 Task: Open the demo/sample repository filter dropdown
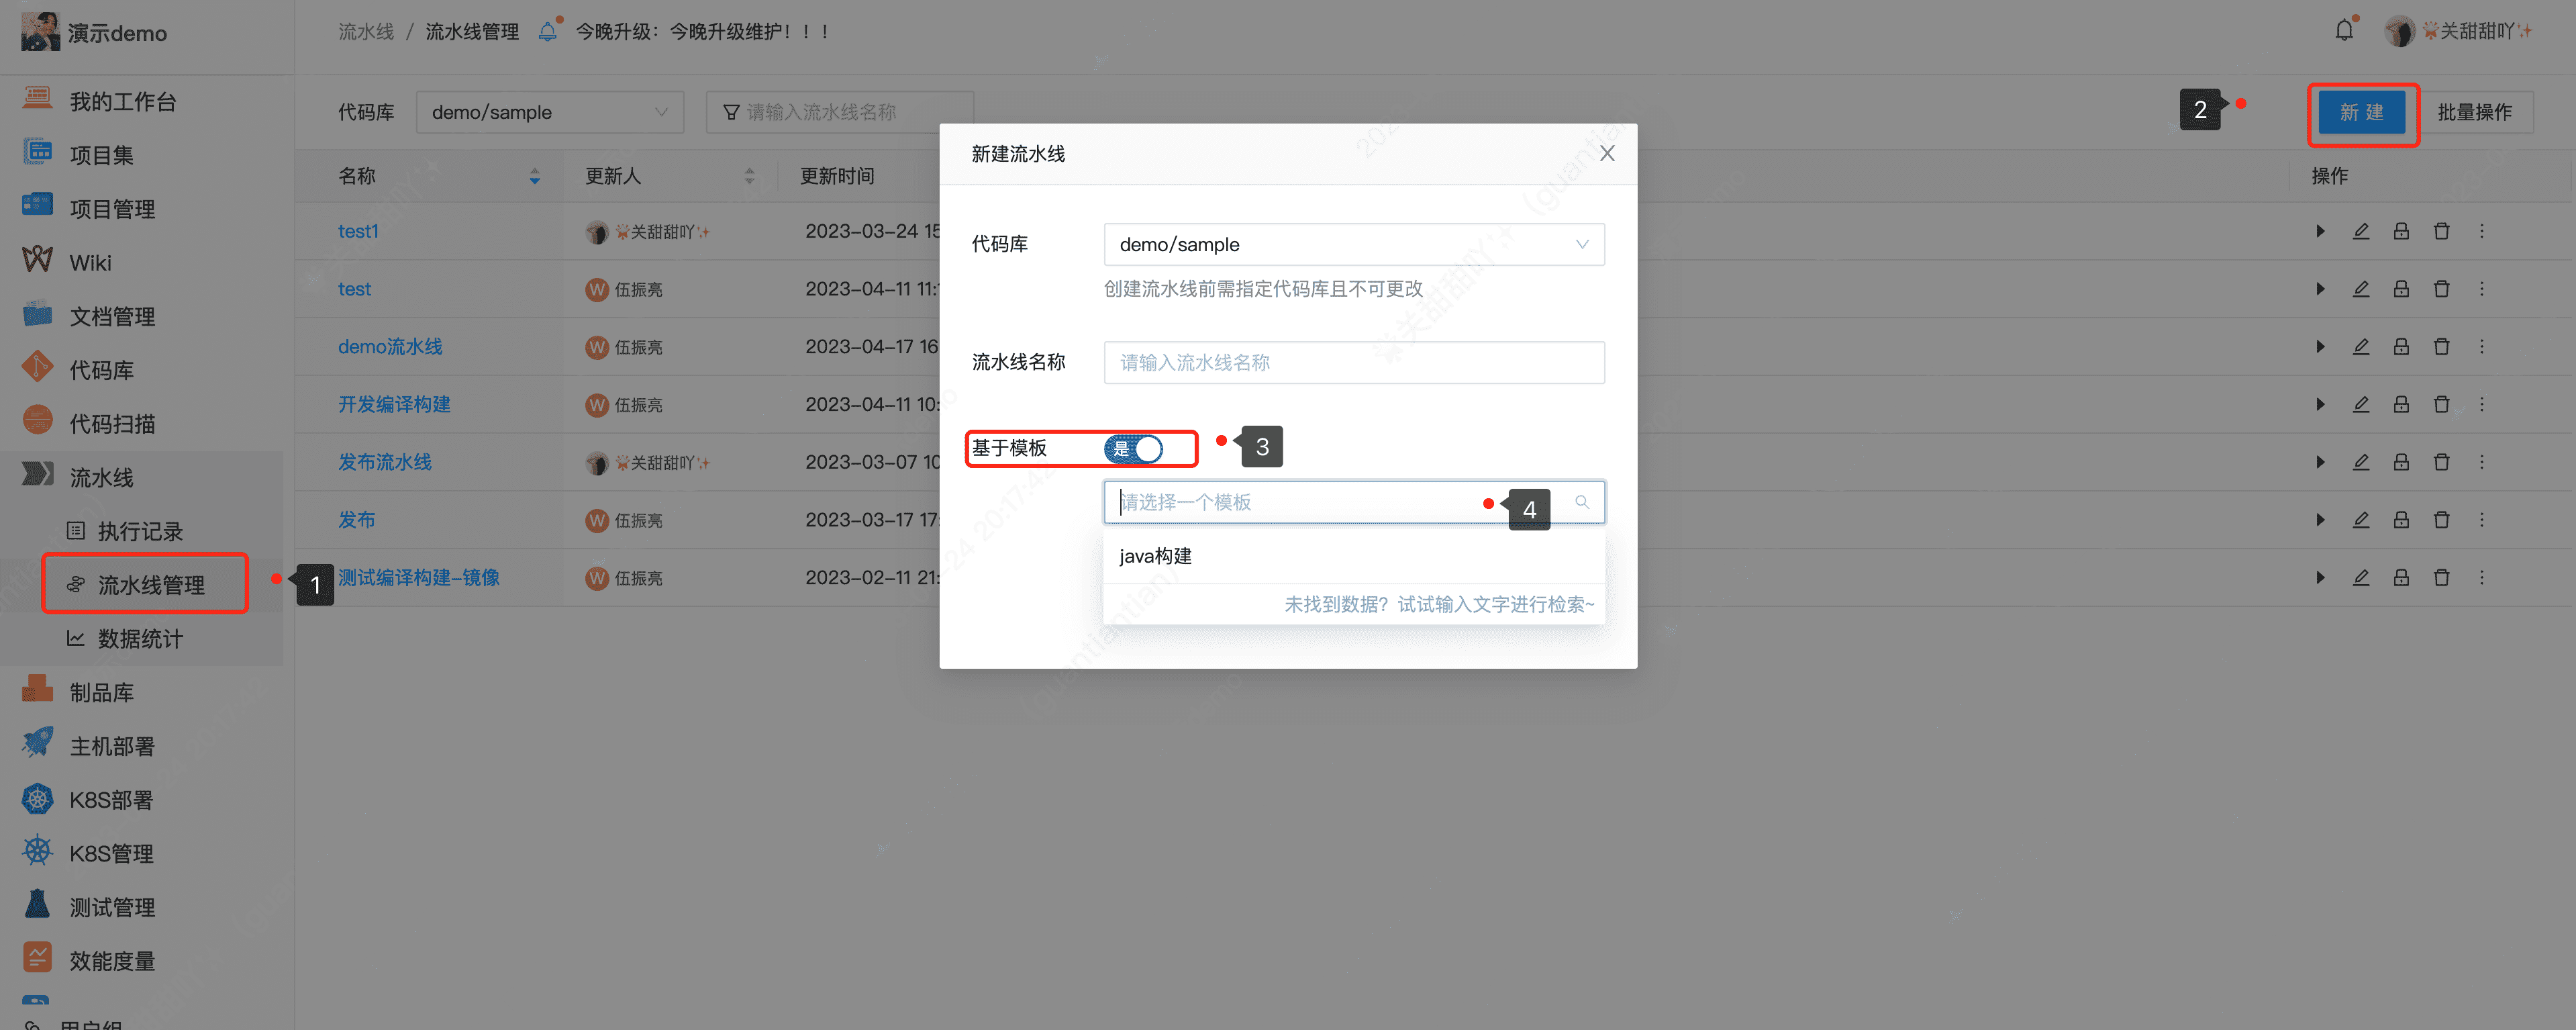pyautogui.click(x=549, y=111)
